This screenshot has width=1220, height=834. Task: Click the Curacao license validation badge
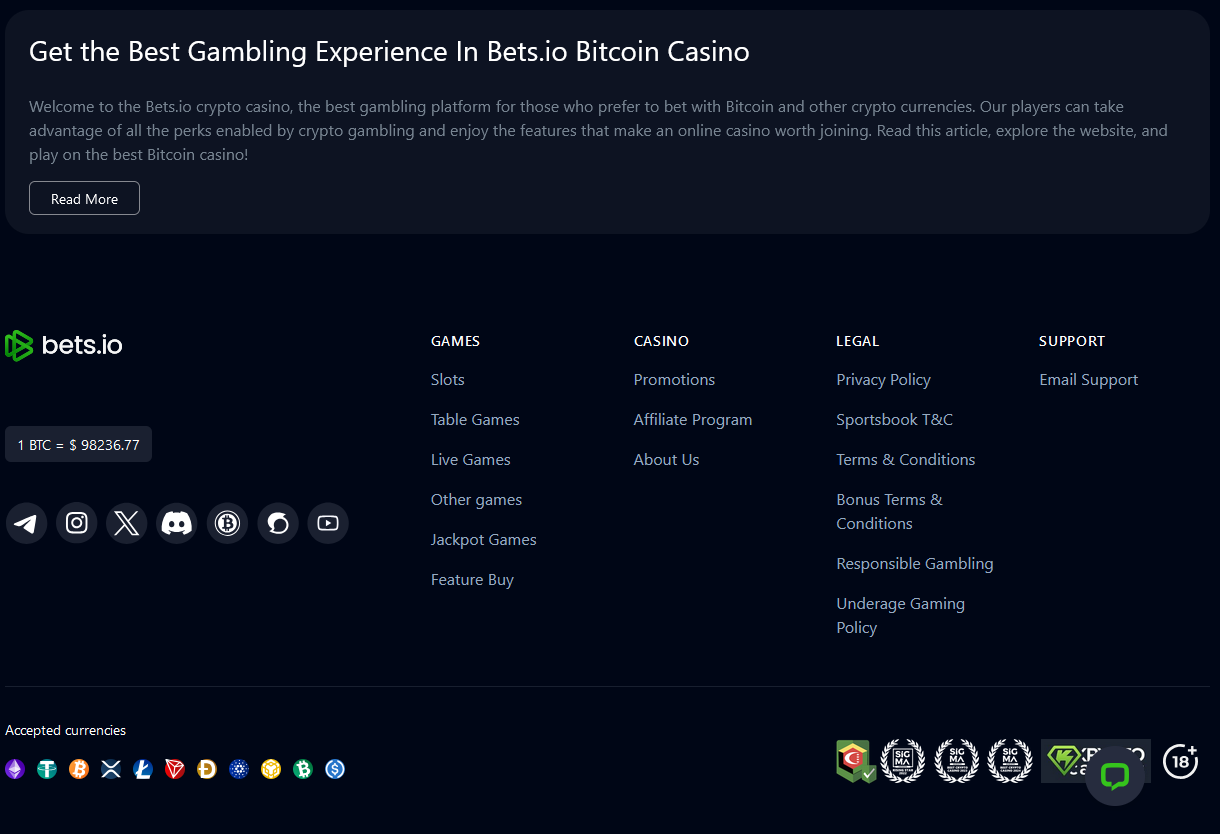[x=856, y=761]
